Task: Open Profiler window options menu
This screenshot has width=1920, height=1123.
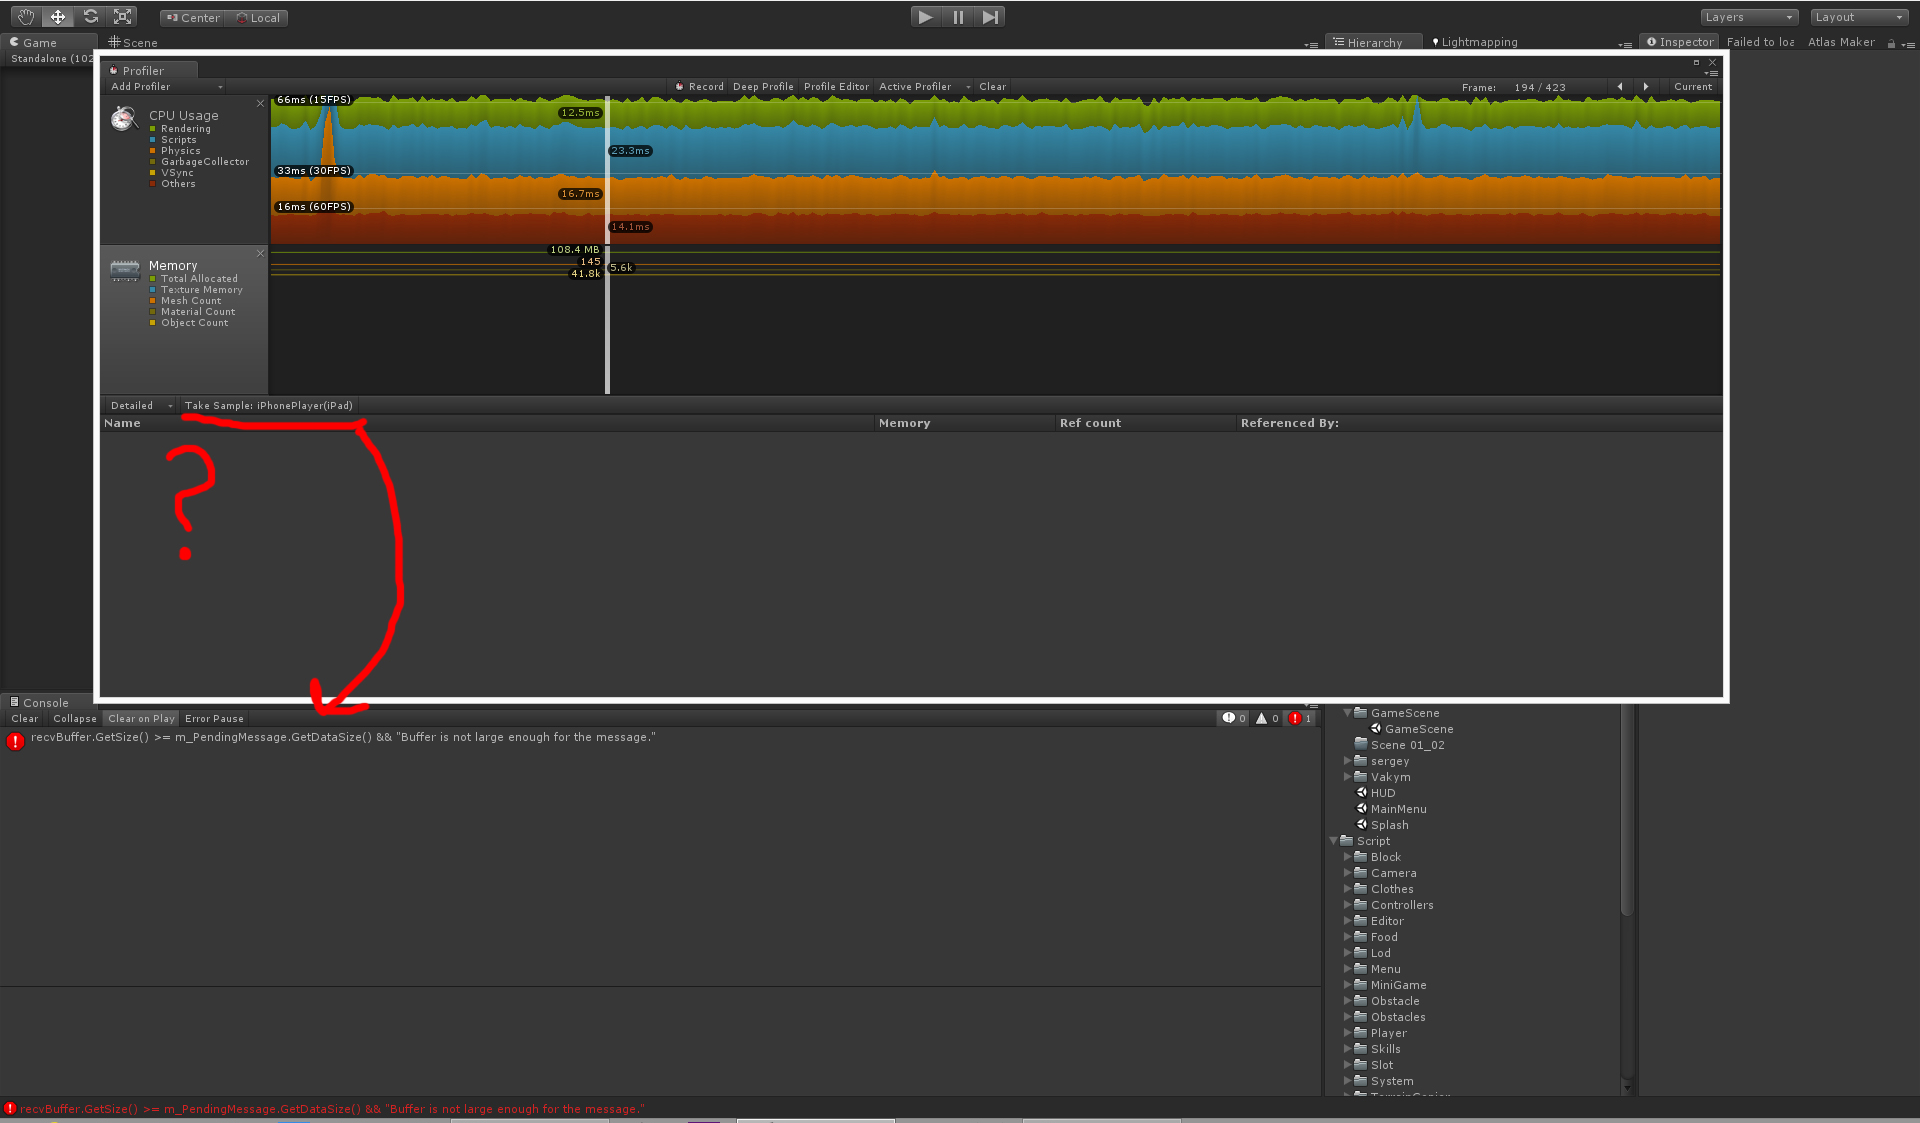Action: coord(1711,74)
